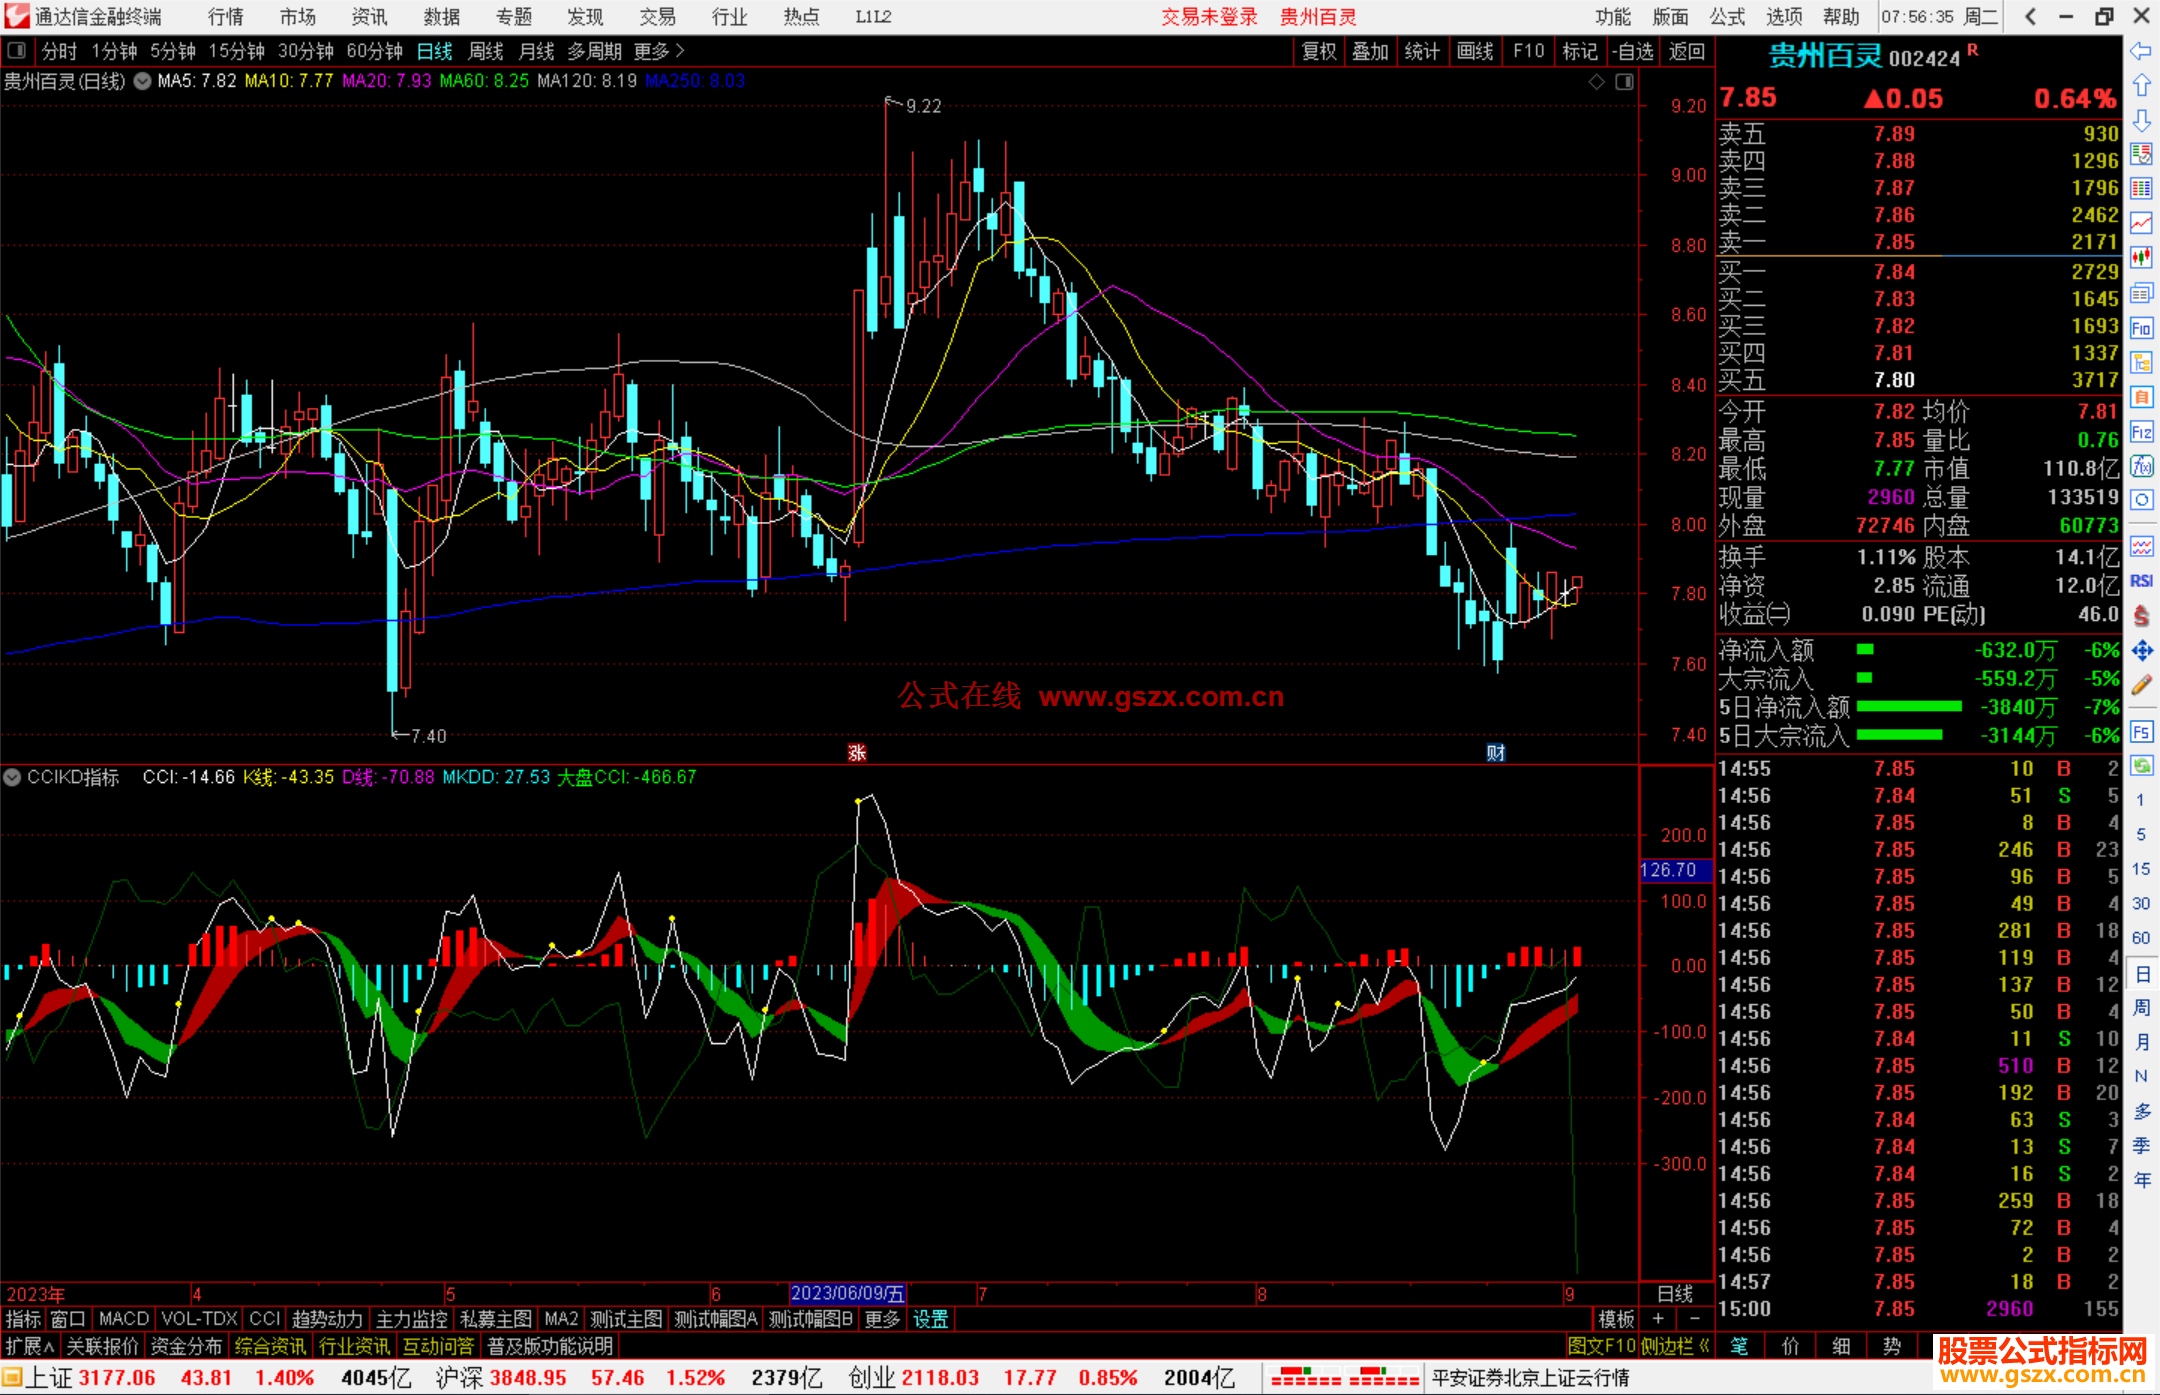2160x1395 pixels.
Task: Click the 复权 button
Action: coord(1318,51)
